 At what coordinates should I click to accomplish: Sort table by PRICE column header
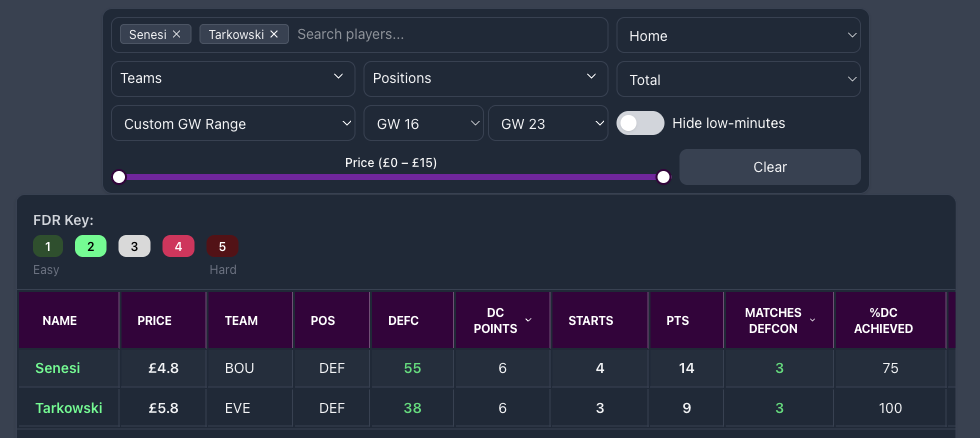click(154, 321)
